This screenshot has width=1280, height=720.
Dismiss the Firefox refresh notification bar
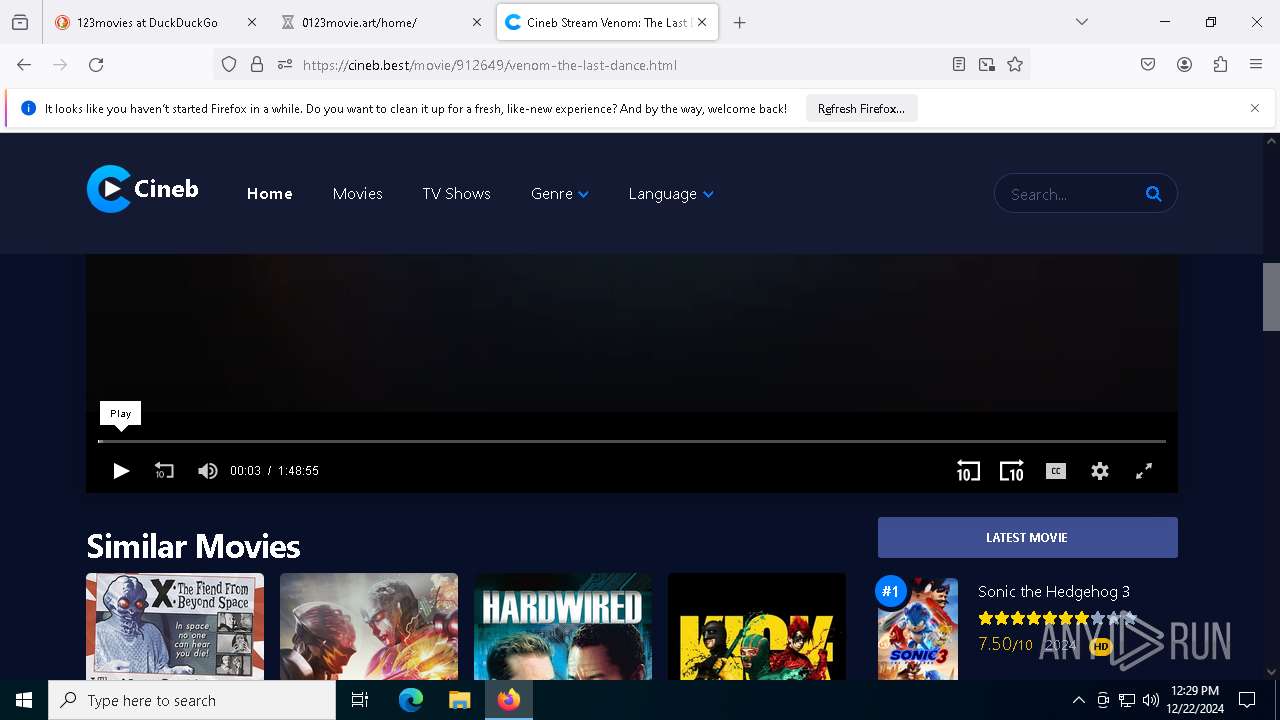pos(1255,108)
